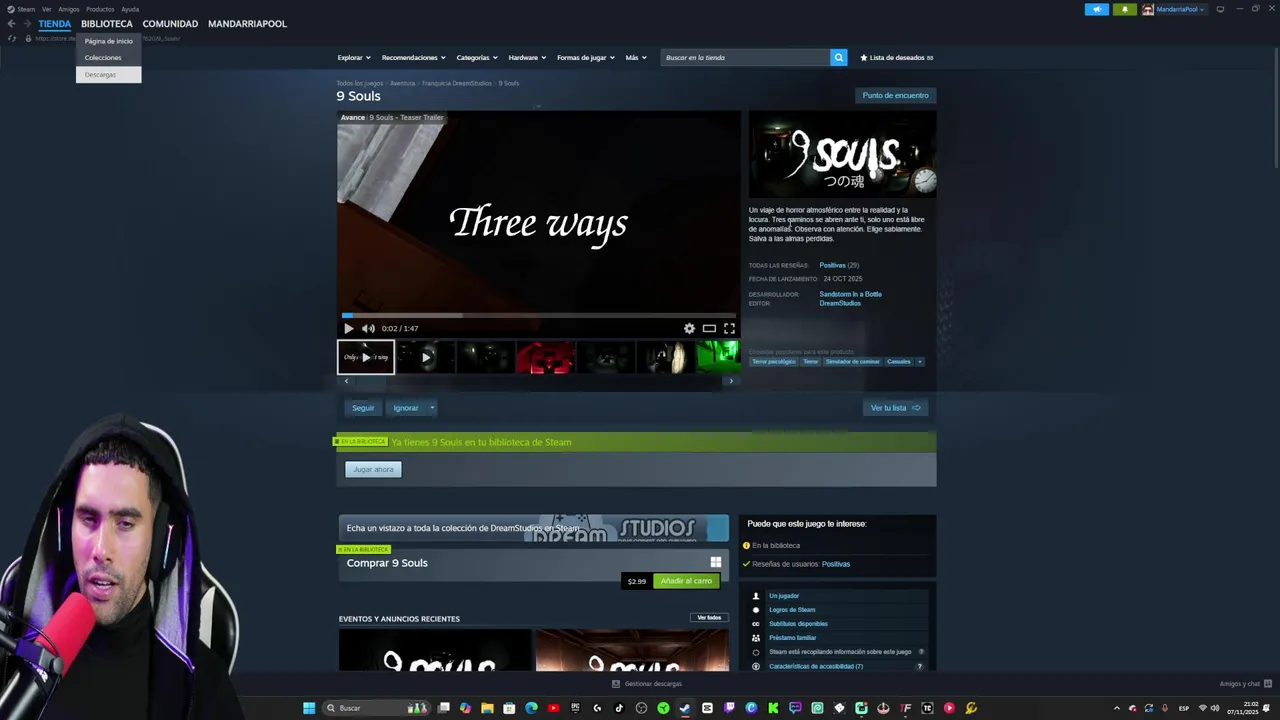Select the 'Terror psicológico' tag

(773, 361)
